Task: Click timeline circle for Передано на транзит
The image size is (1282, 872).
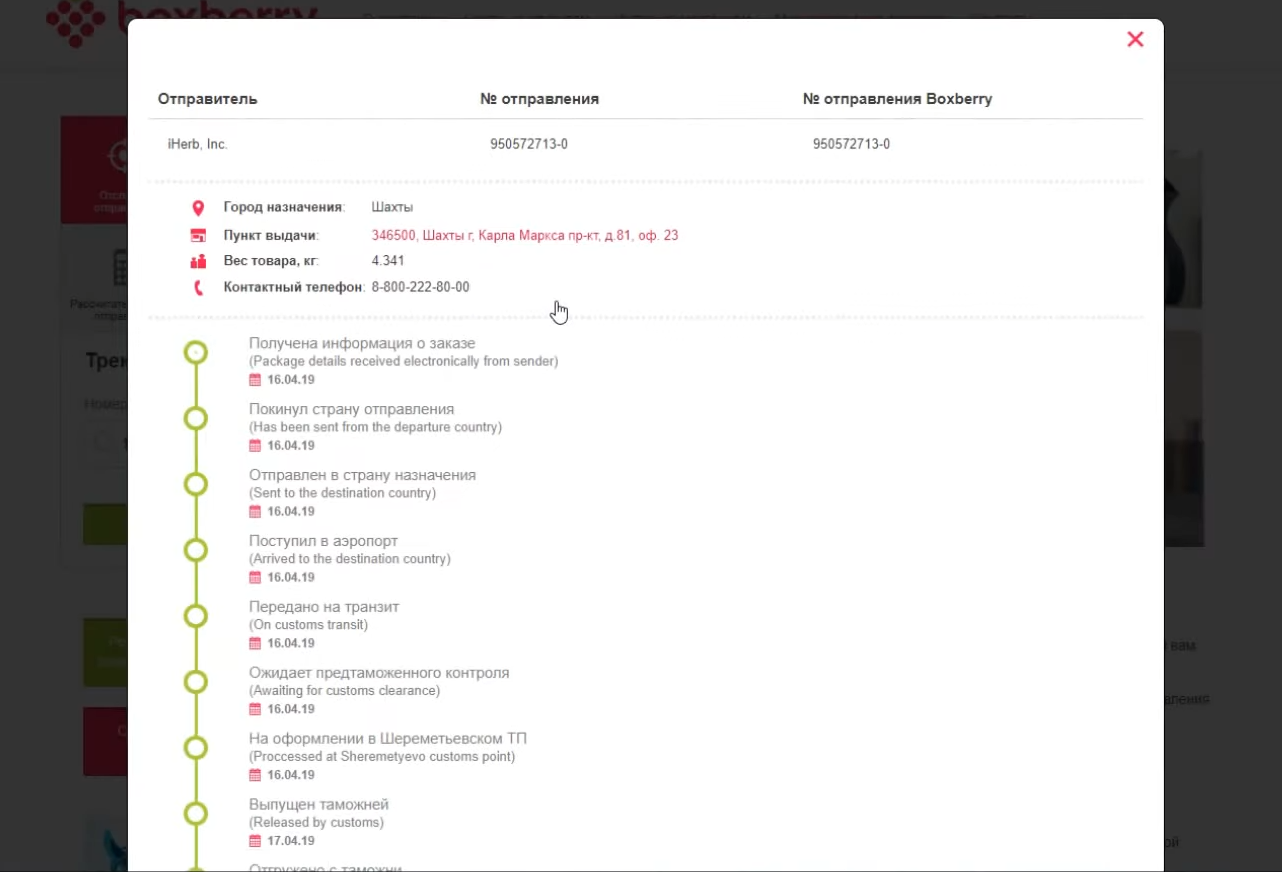Action: [196, 616]
